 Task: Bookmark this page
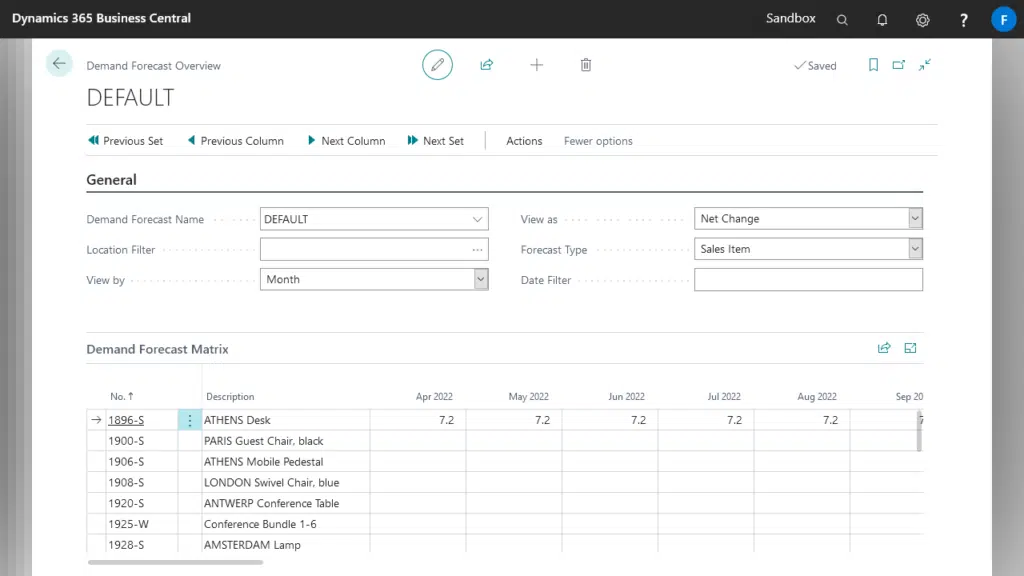tap(873, 65)
